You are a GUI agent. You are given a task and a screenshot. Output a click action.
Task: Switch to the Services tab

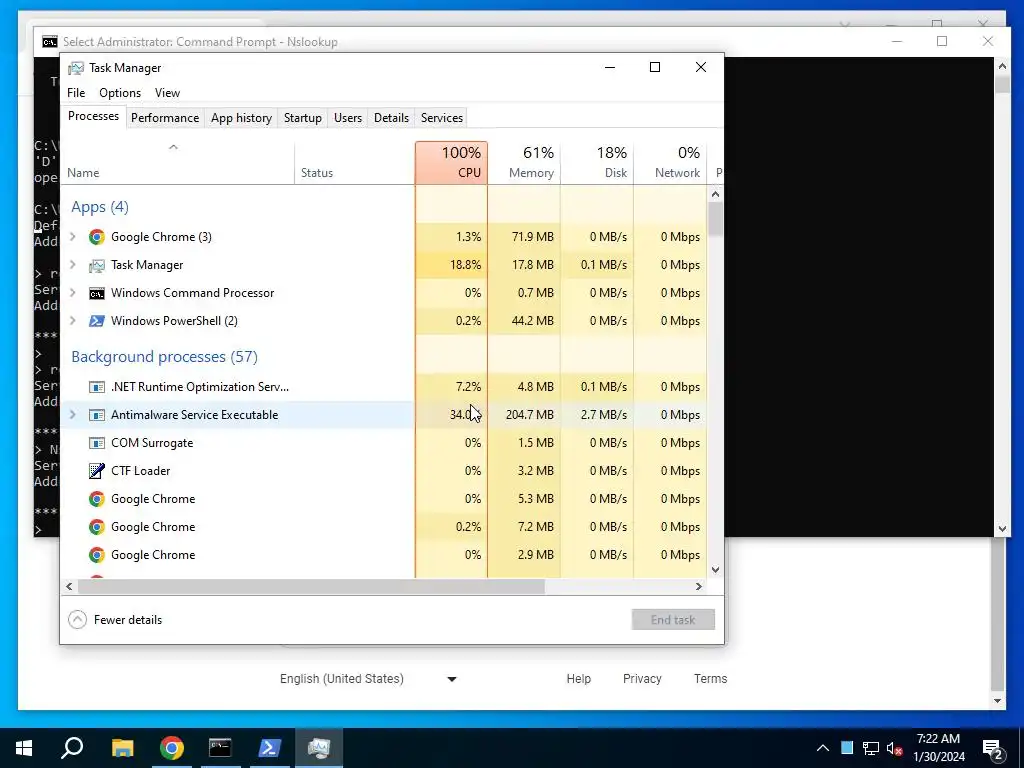441,118
